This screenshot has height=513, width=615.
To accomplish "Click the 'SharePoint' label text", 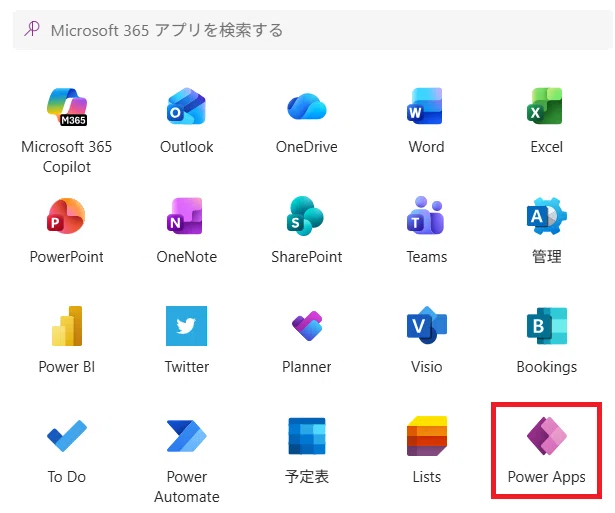I will [x=307, y=257].
